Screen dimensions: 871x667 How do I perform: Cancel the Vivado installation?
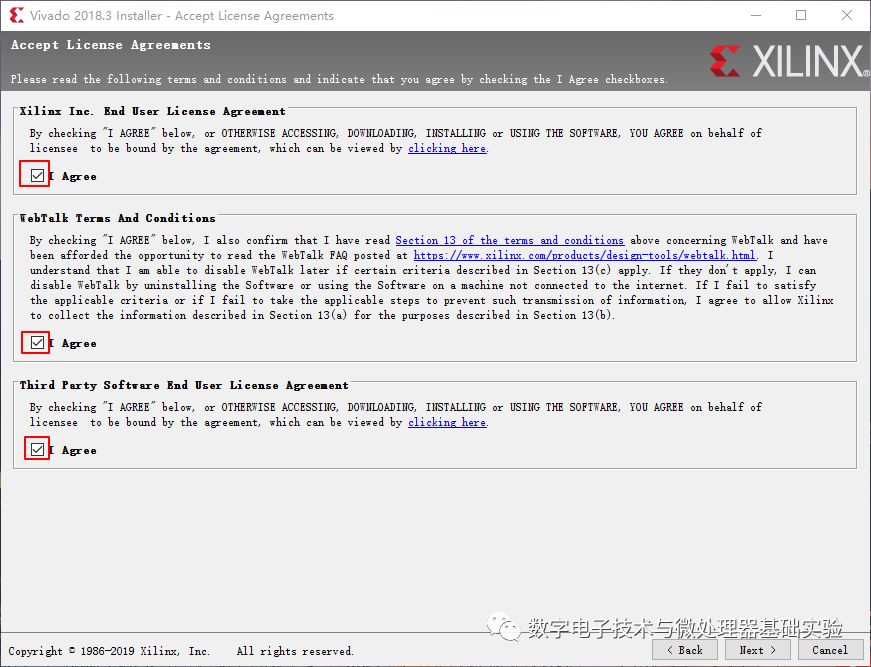(830, 650)
